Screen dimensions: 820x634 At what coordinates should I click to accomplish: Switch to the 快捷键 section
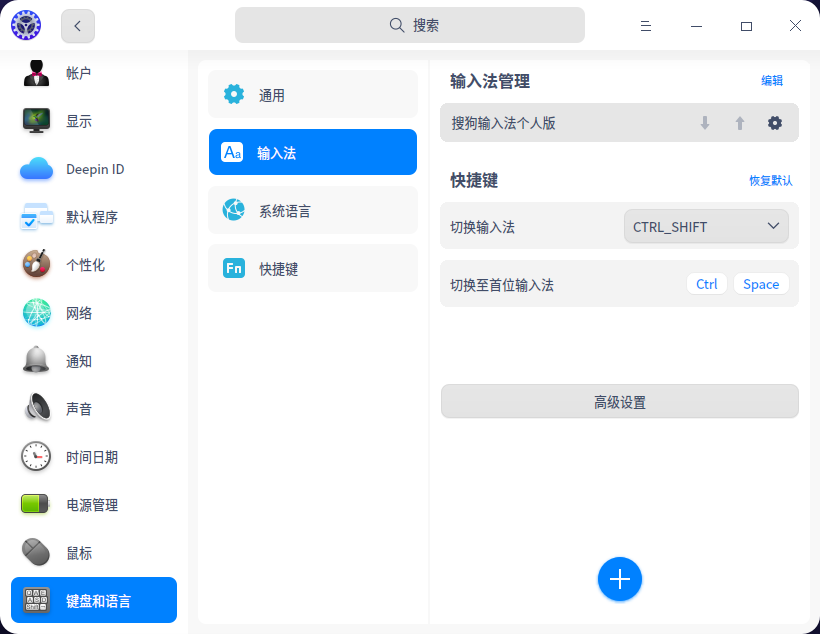[x=311, y=268]
